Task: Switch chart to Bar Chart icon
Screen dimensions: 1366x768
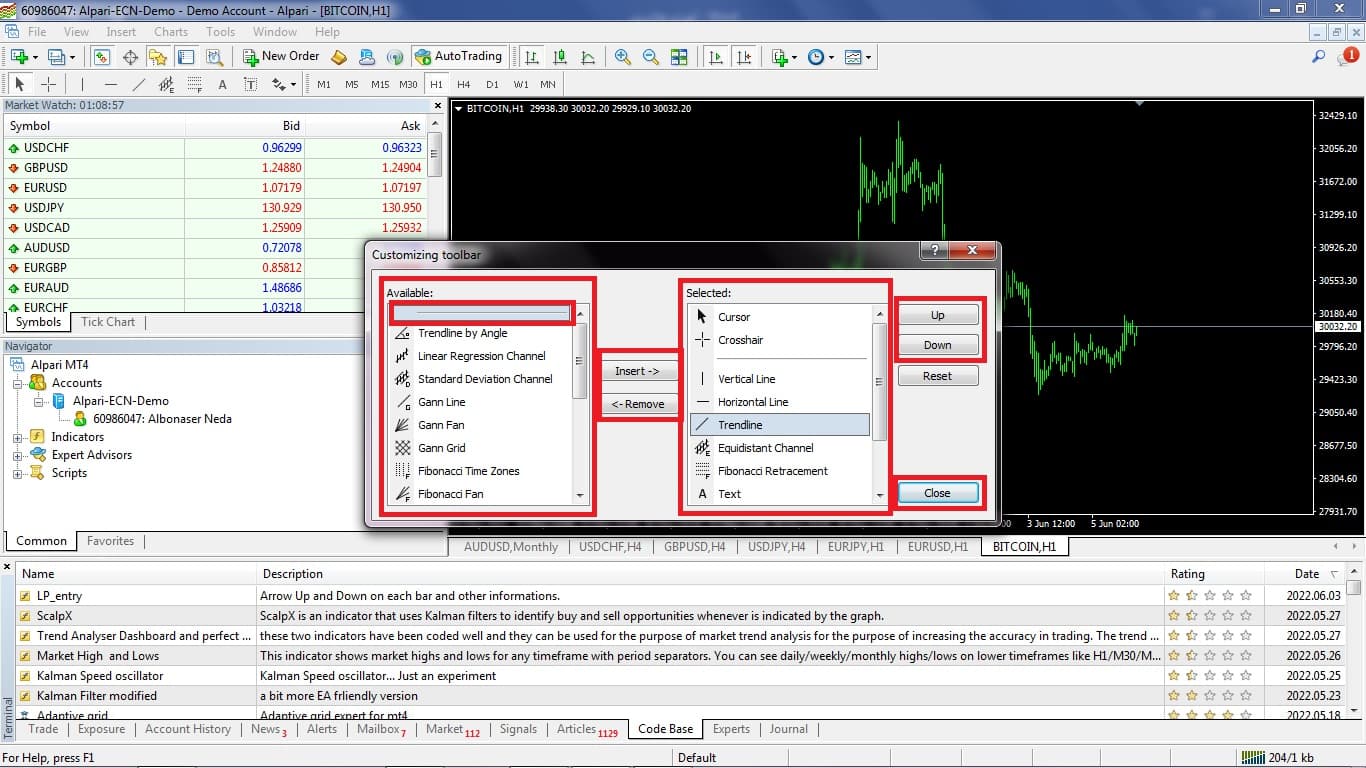Action: (x=532, y=57)
